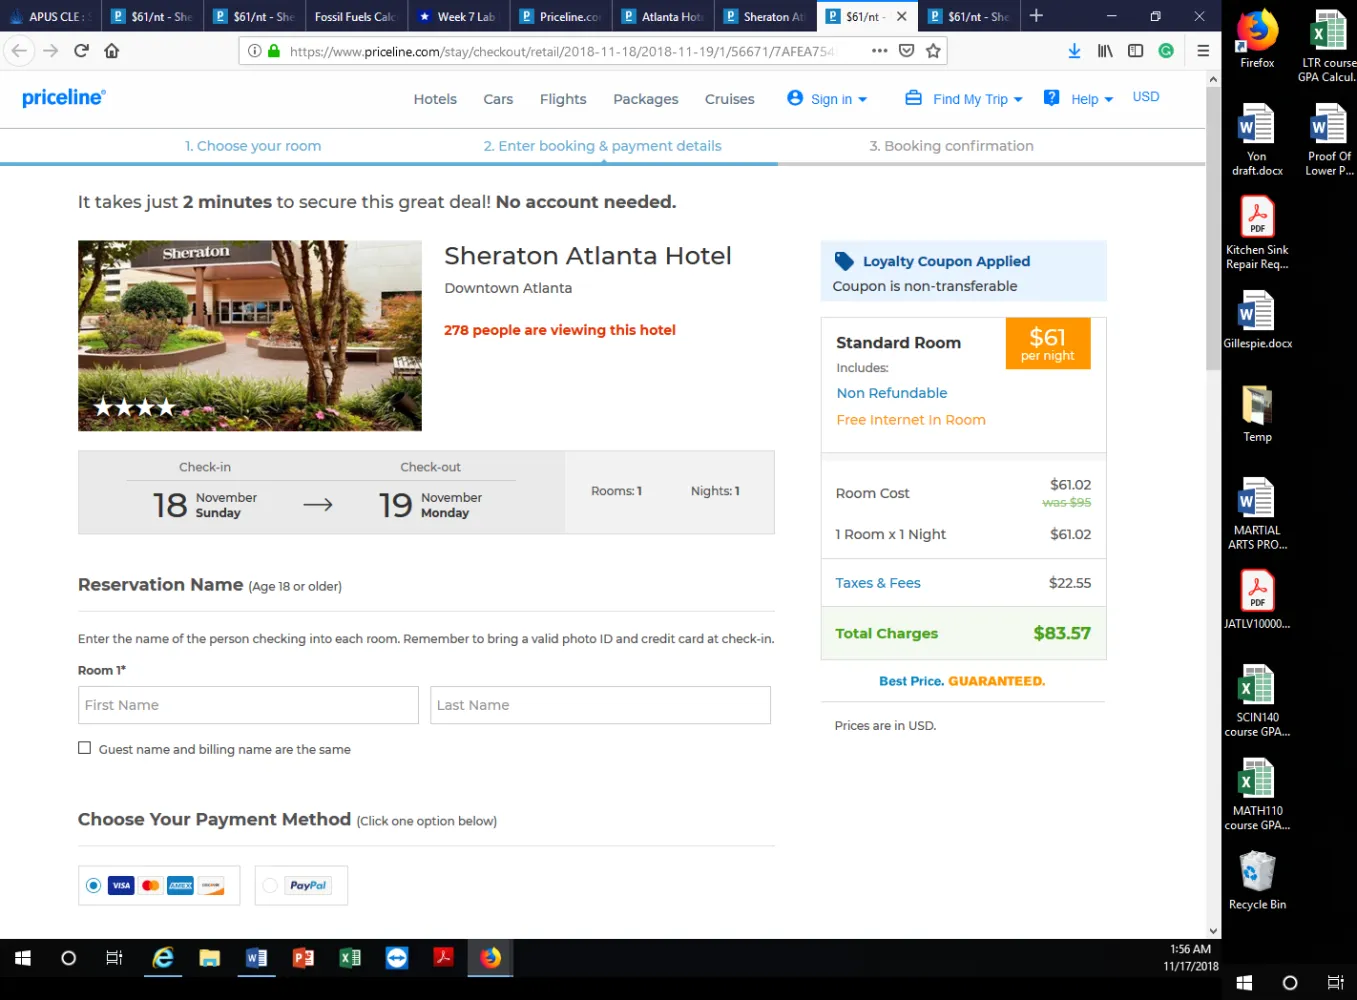Choose the PayPal payment option
Screen dimensions: 1357x1000
click(301, 885)
